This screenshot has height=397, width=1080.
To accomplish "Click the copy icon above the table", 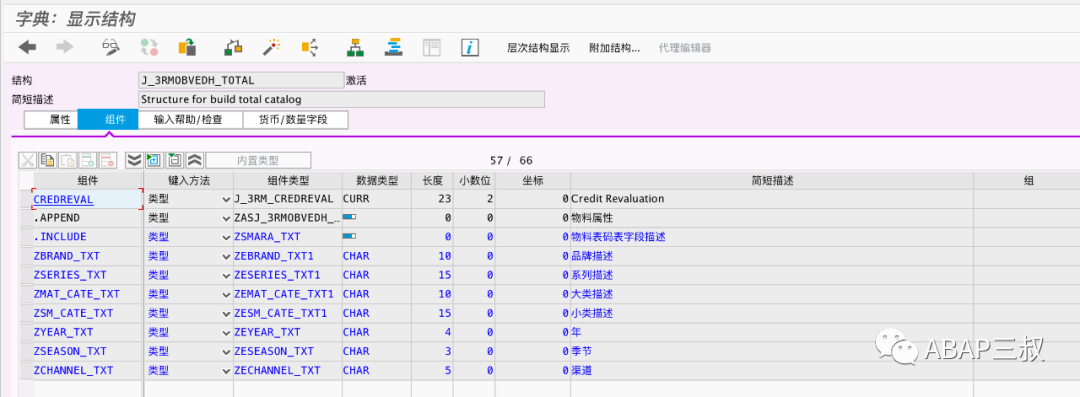I will point(48,160).
